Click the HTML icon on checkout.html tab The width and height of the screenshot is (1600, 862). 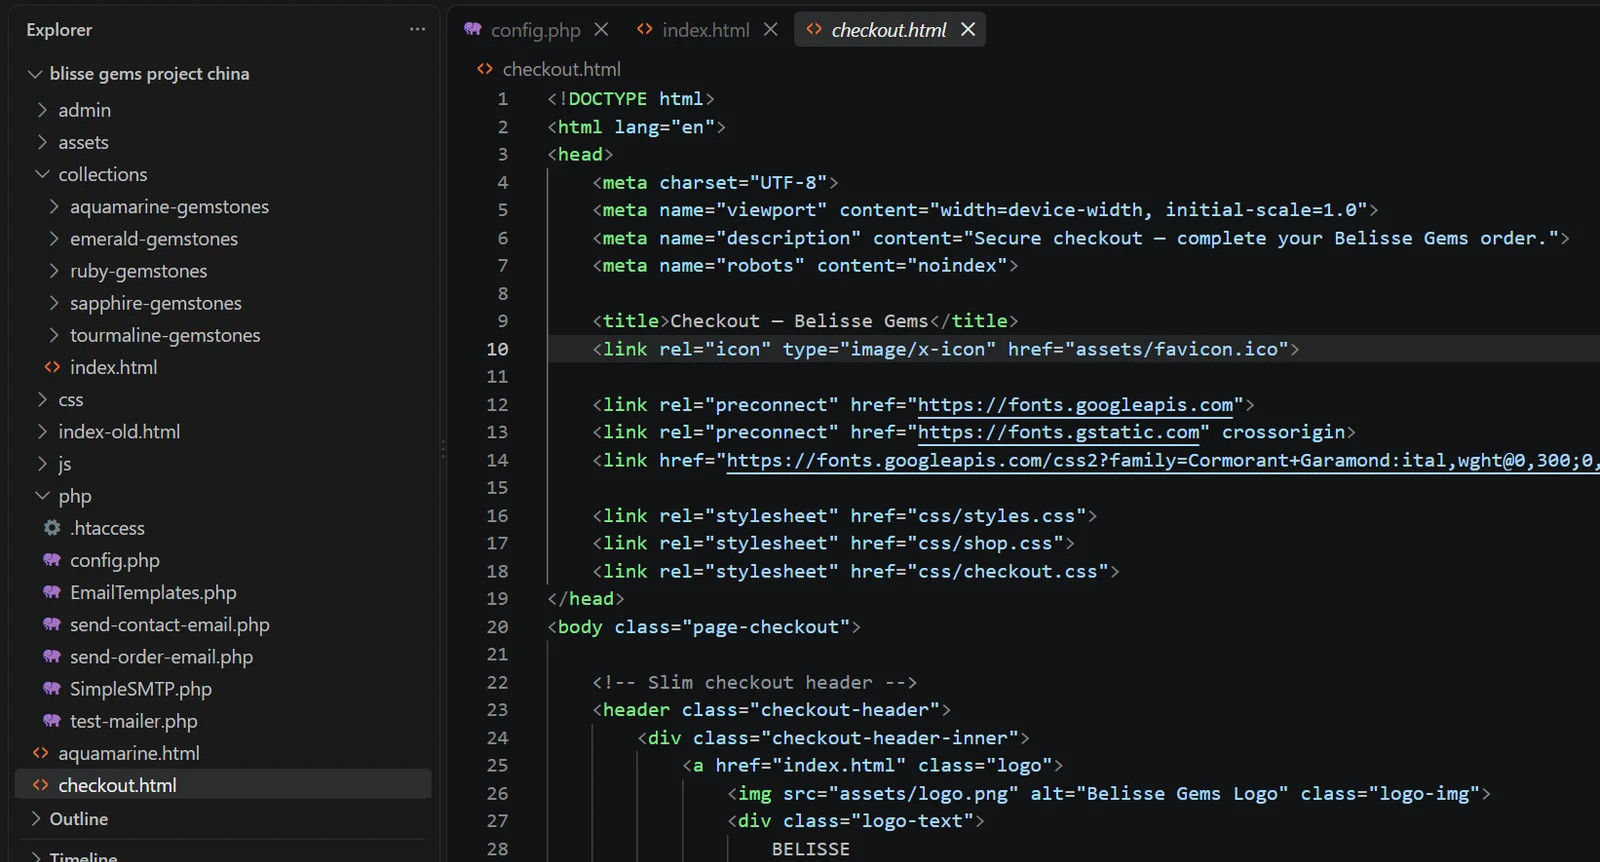[x=814, y=30]
